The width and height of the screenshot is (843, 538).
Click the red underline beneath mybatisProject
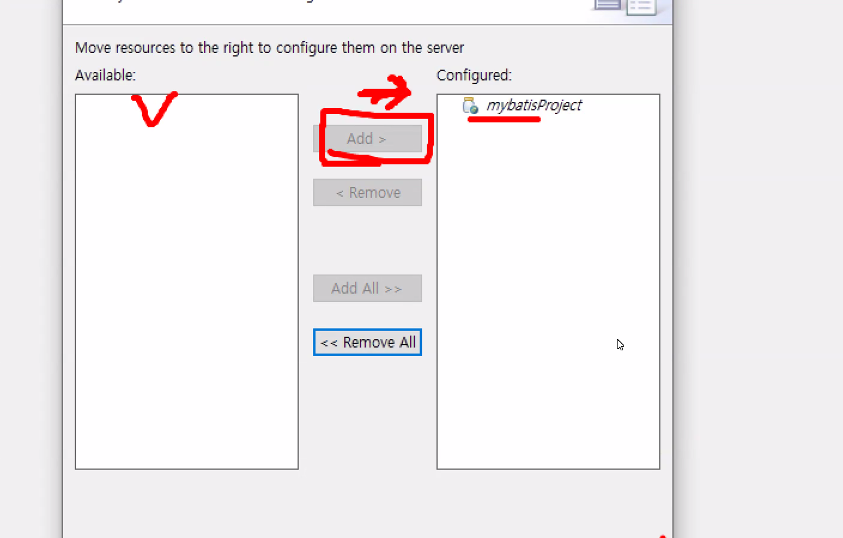[x=504, y=119]
